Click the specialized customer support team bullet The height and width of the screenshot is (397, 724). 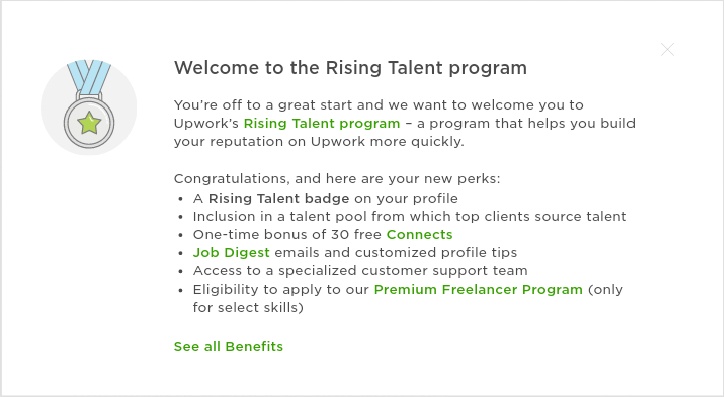pyautogui.click(x=360, y=271)
